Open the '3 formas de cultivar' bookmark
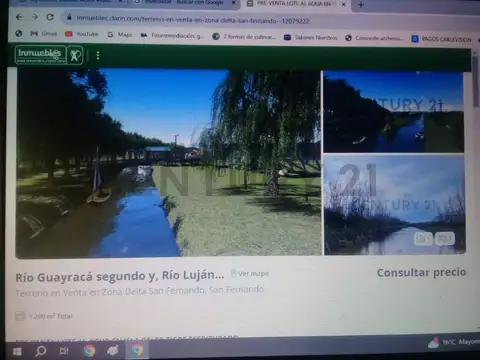 [244, 37]
